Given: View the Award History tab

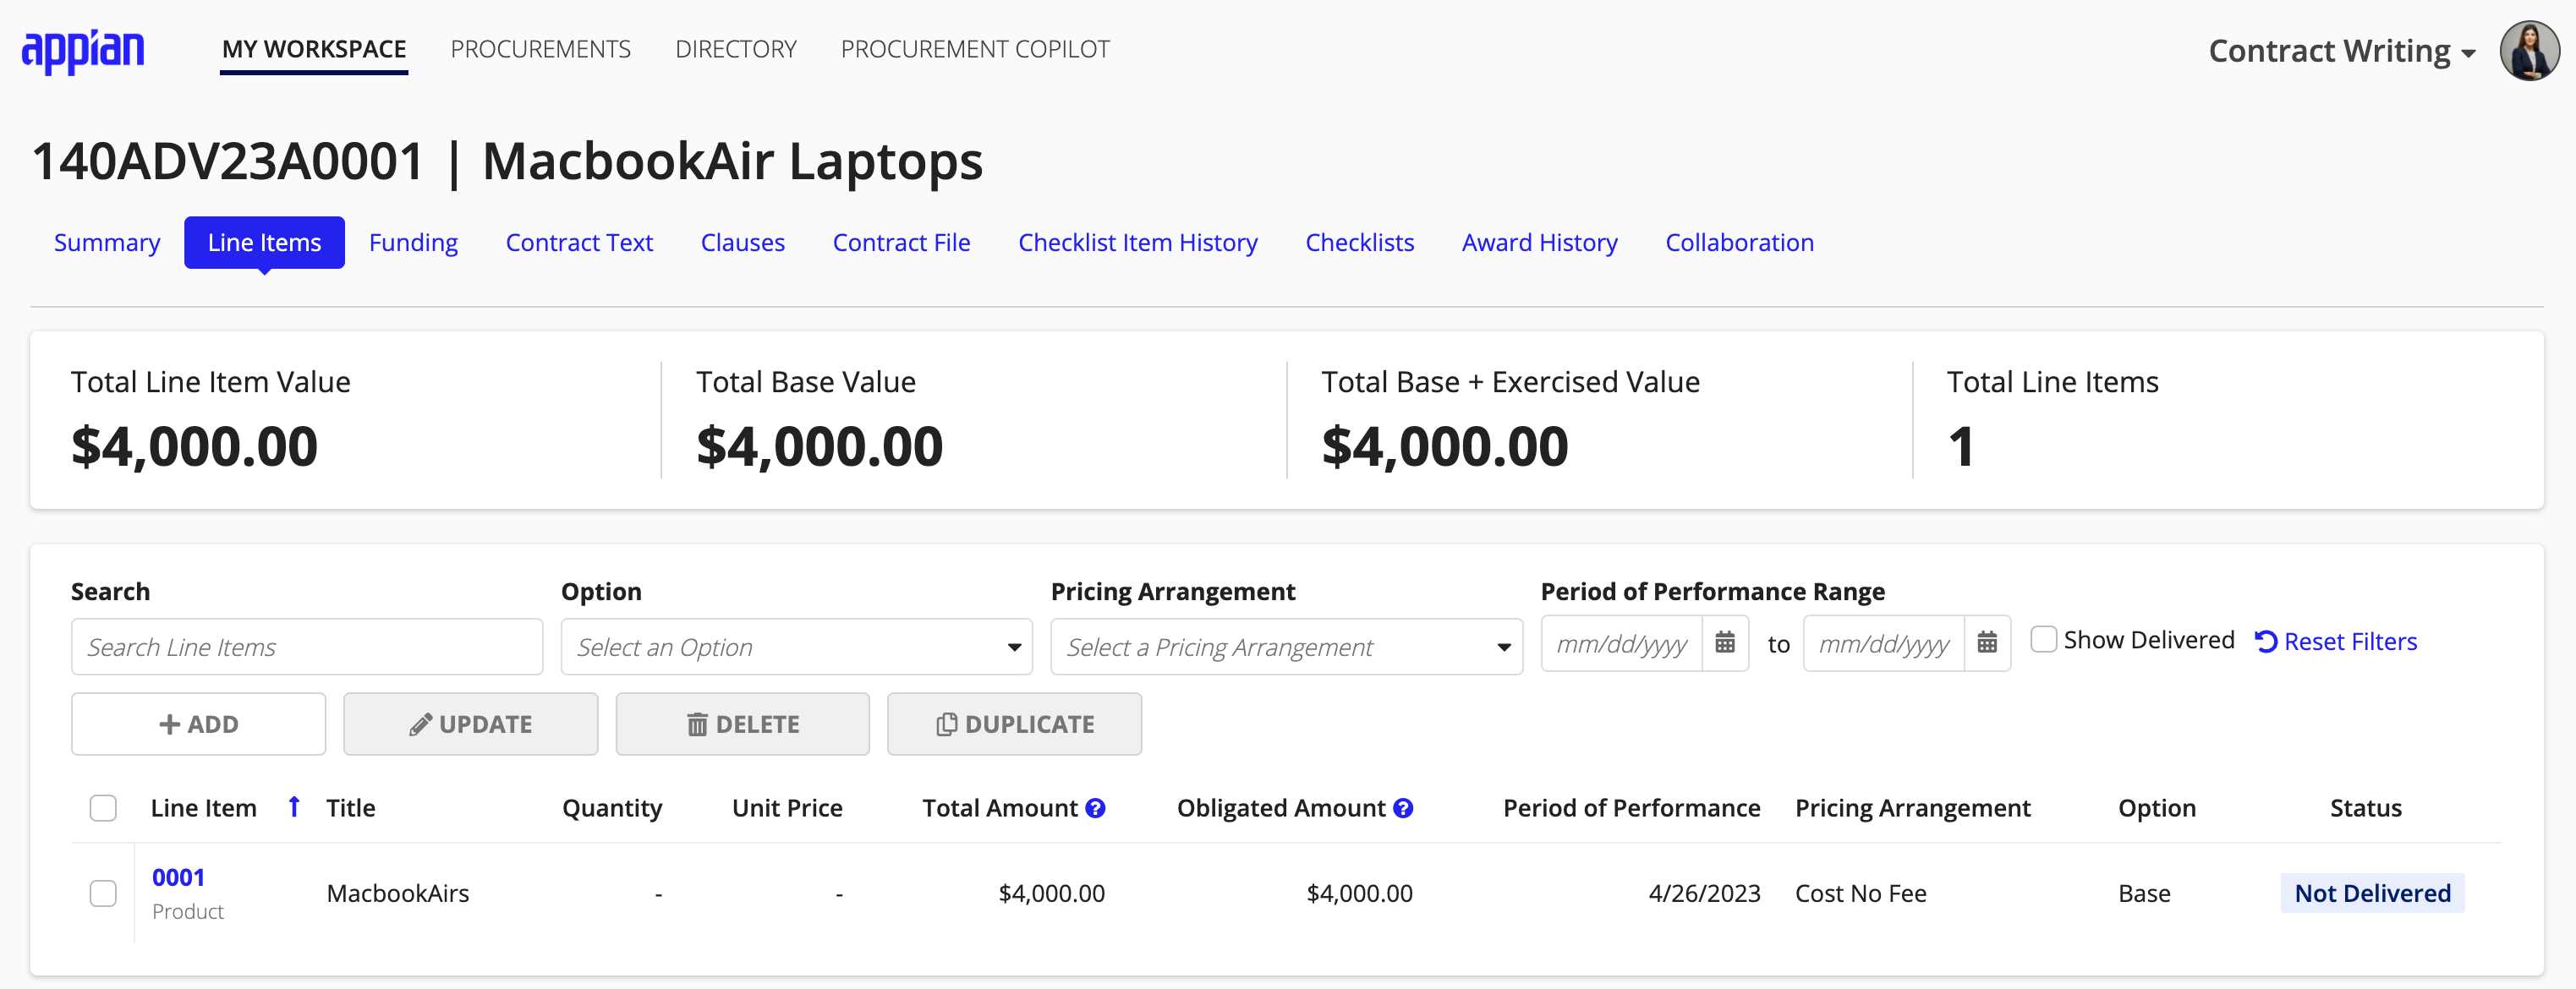Looking at the screenshot, I should point(1539,243).
